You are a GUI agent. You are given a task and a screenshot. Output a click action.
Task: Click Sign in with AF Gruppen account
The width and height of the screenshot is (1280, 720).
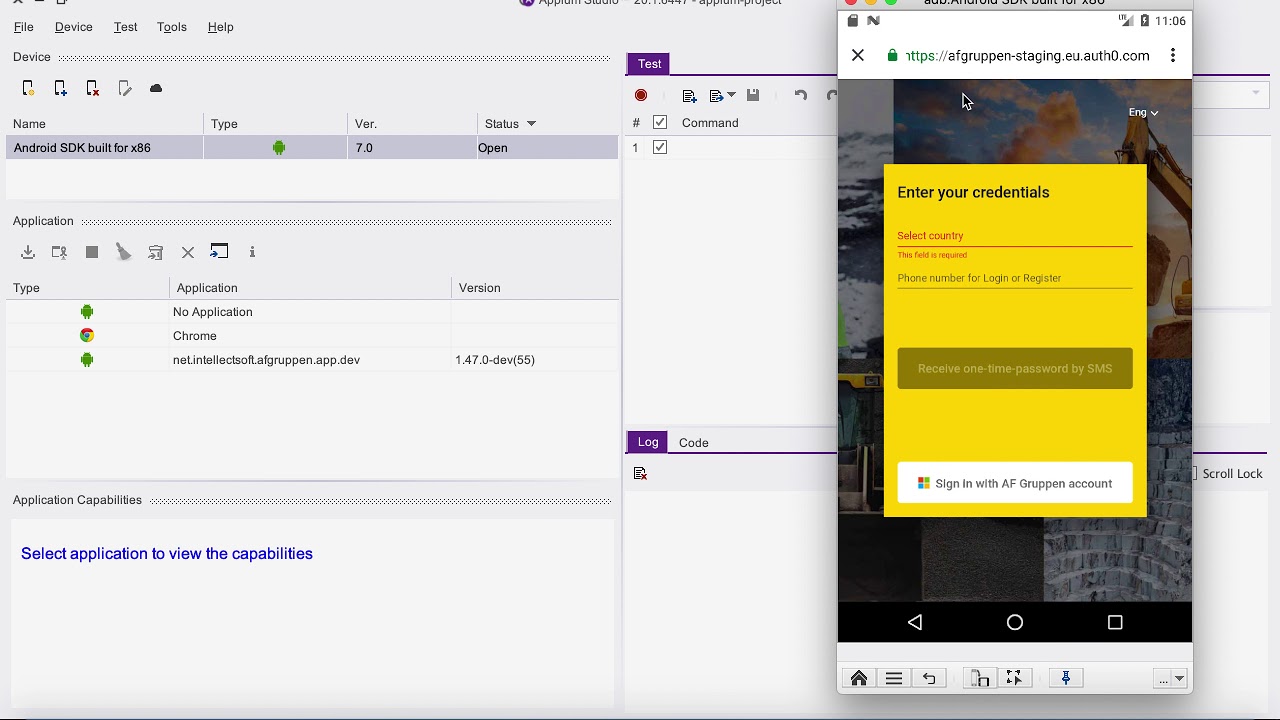tap(1015, 484)
